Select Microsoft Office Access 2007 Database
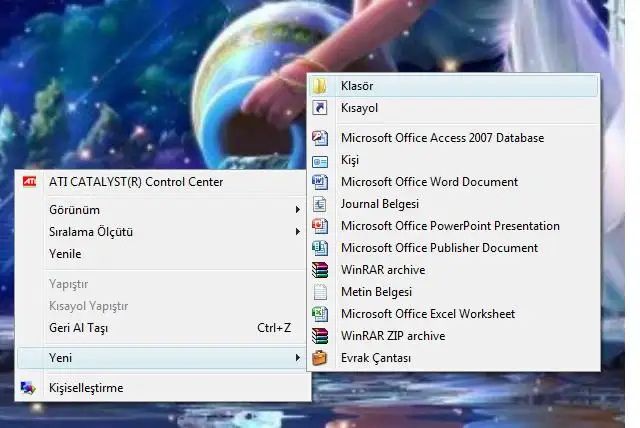Image resolution: width=640 pixels, height=428 pixels. pos(453,138)
